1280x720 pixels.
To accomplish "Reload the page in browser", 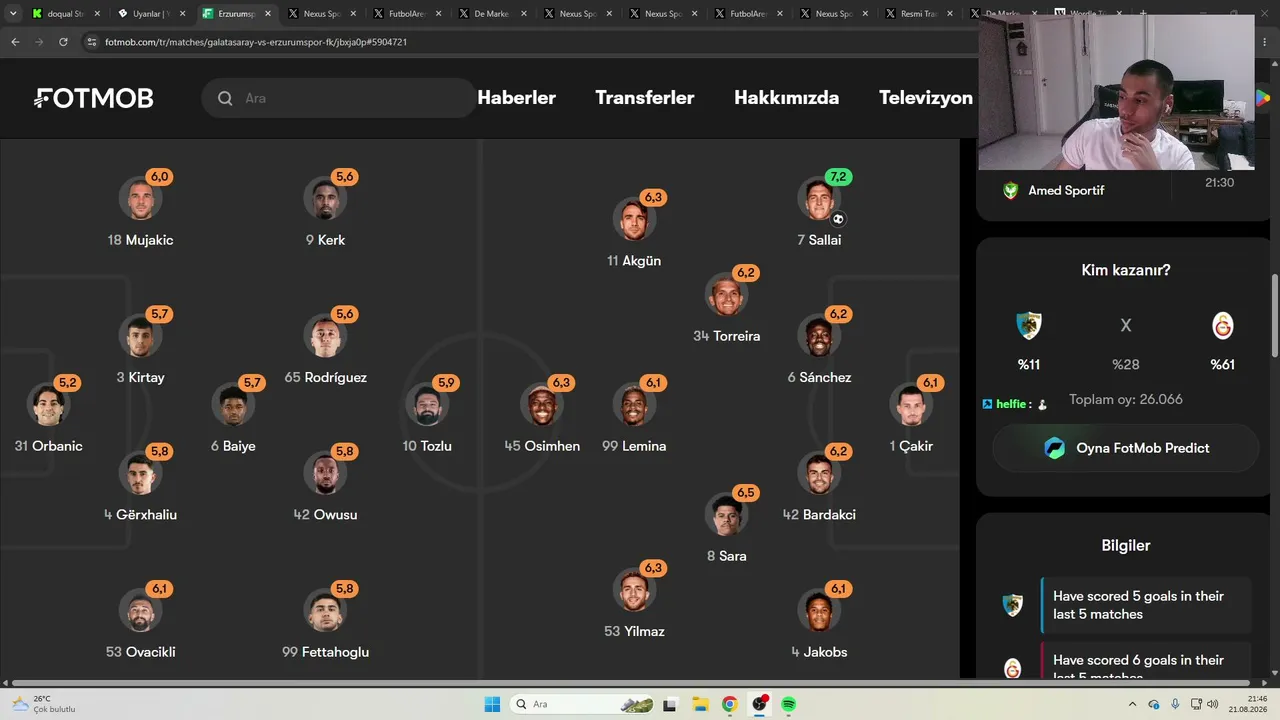I will [x=63, y=42].
